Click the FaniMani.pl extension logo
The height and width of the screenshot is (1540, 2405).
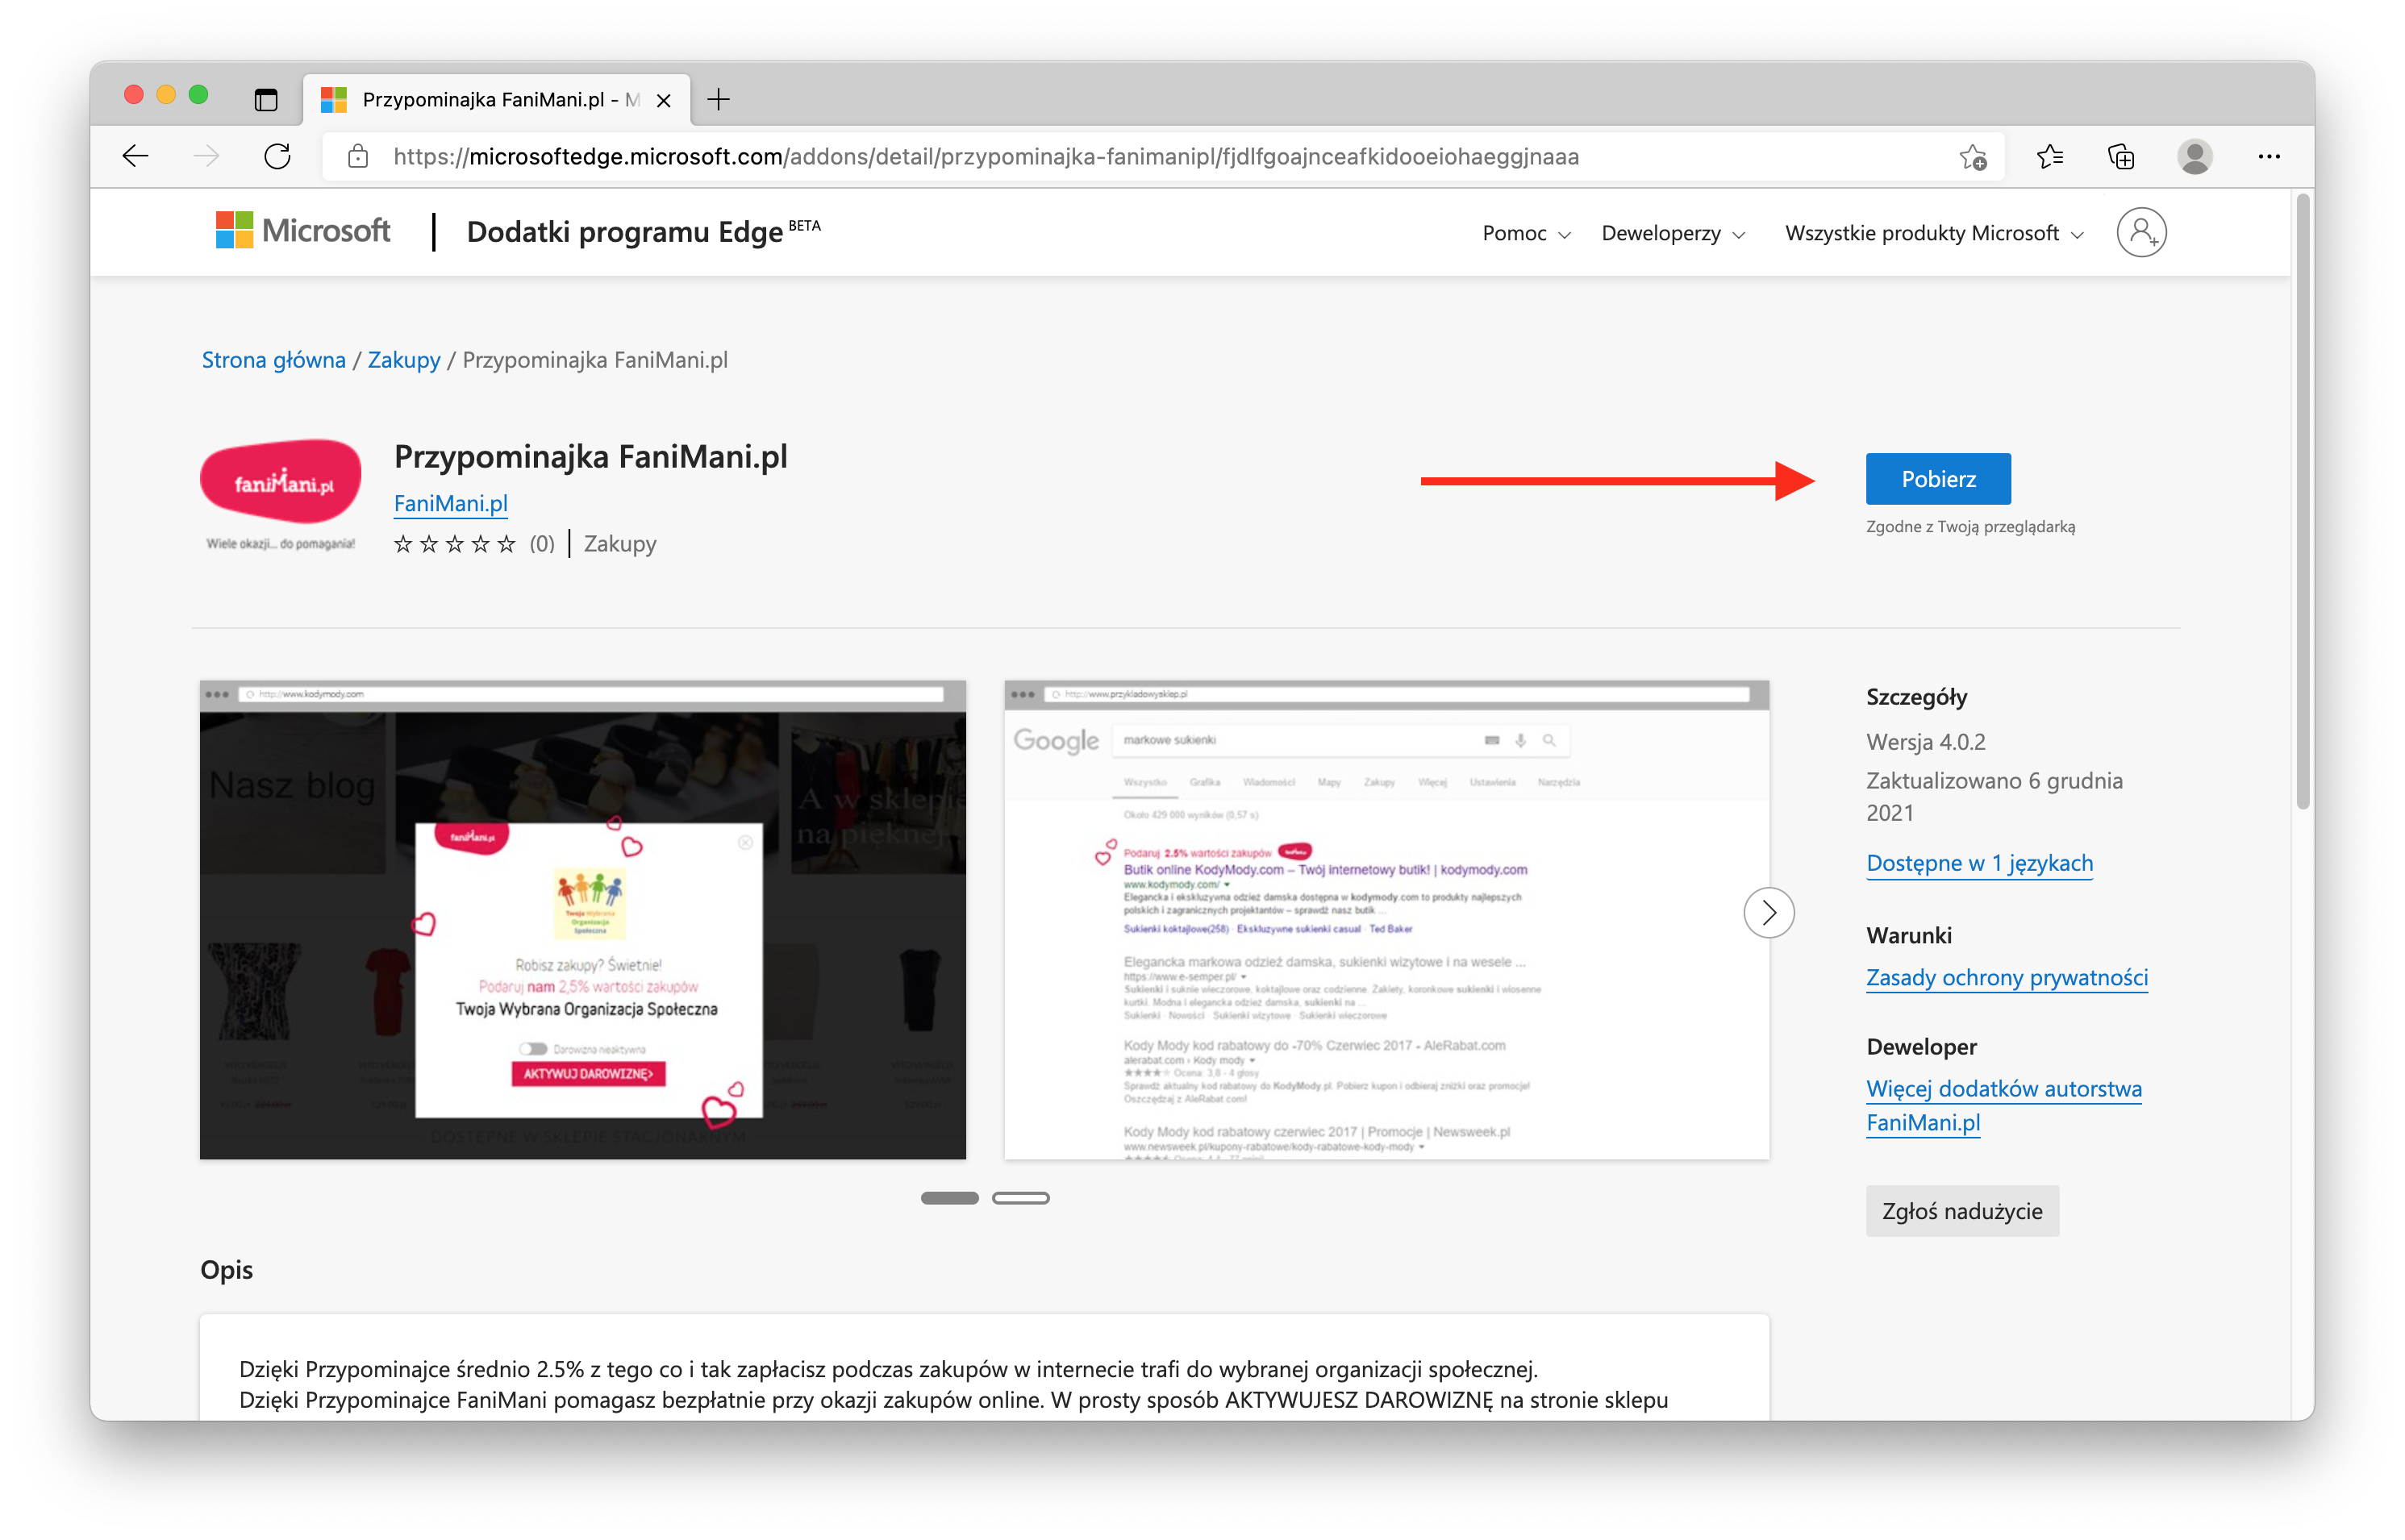tap(281, 495)
